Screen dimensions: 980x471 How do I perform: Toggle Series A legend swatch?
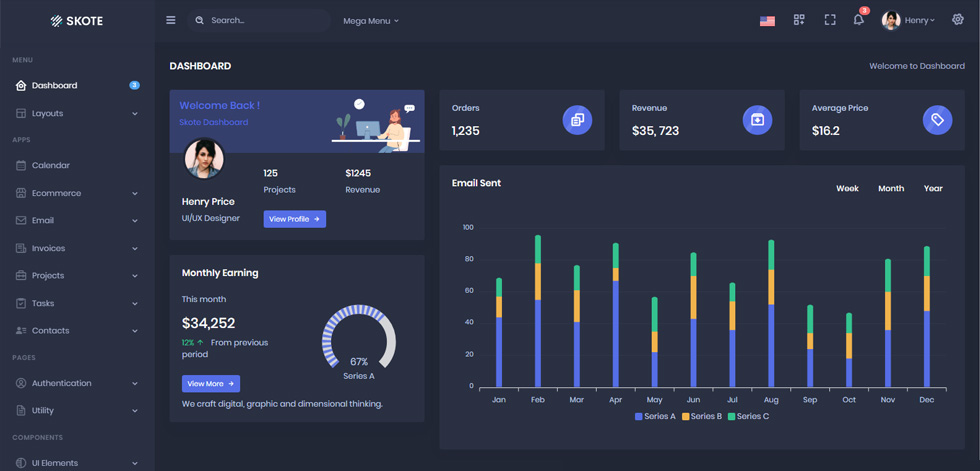click(639, 416)
